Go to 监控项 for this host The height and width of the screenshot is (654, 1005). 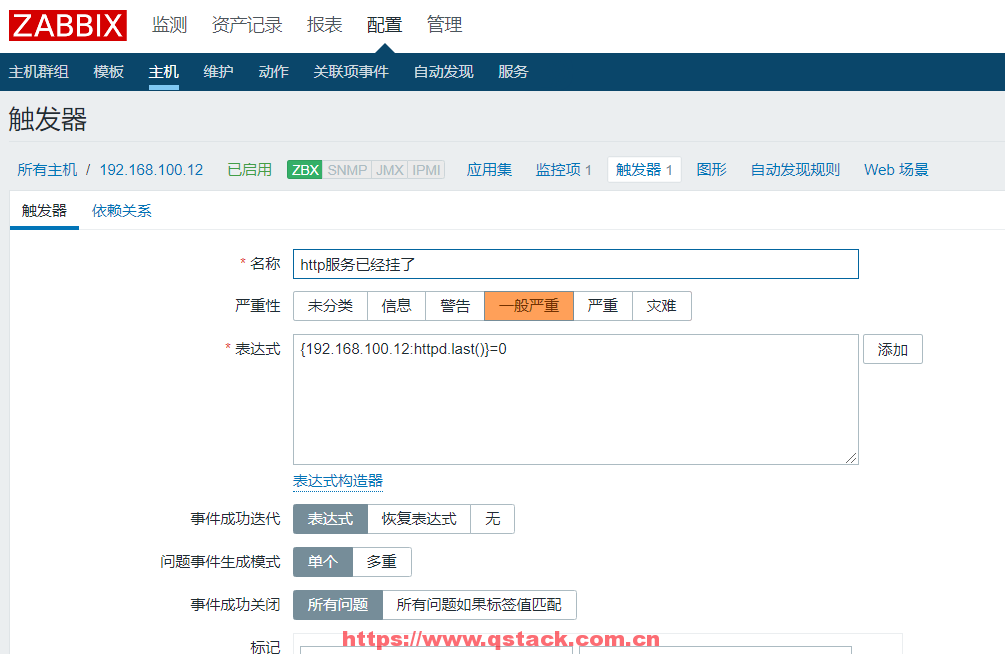click(563, 170)
